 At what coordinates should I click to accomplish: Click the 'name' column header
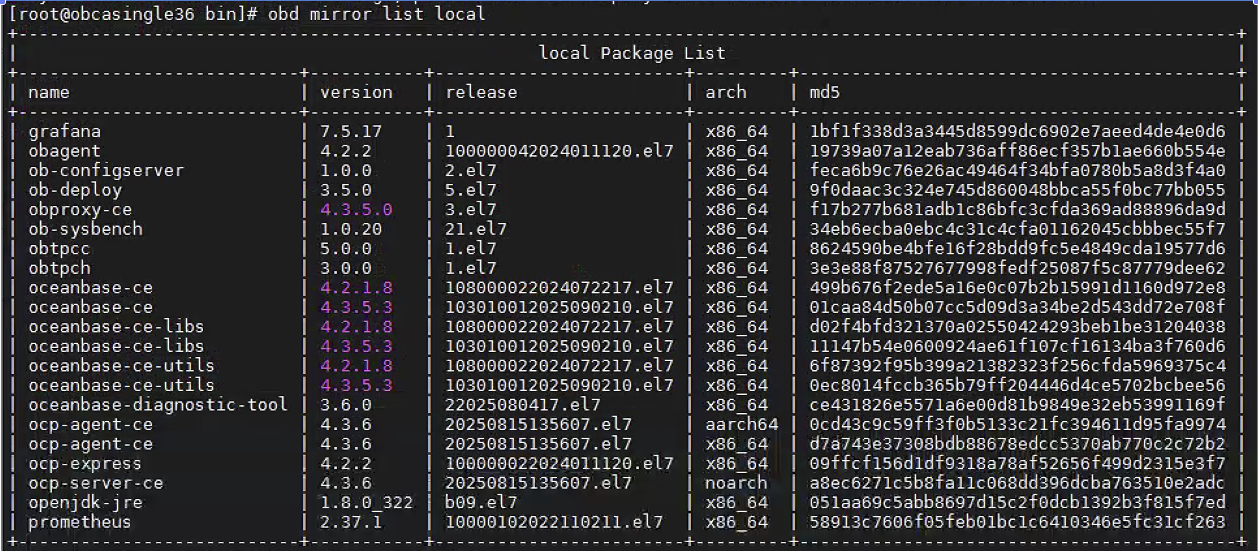[x=49, y=92]
